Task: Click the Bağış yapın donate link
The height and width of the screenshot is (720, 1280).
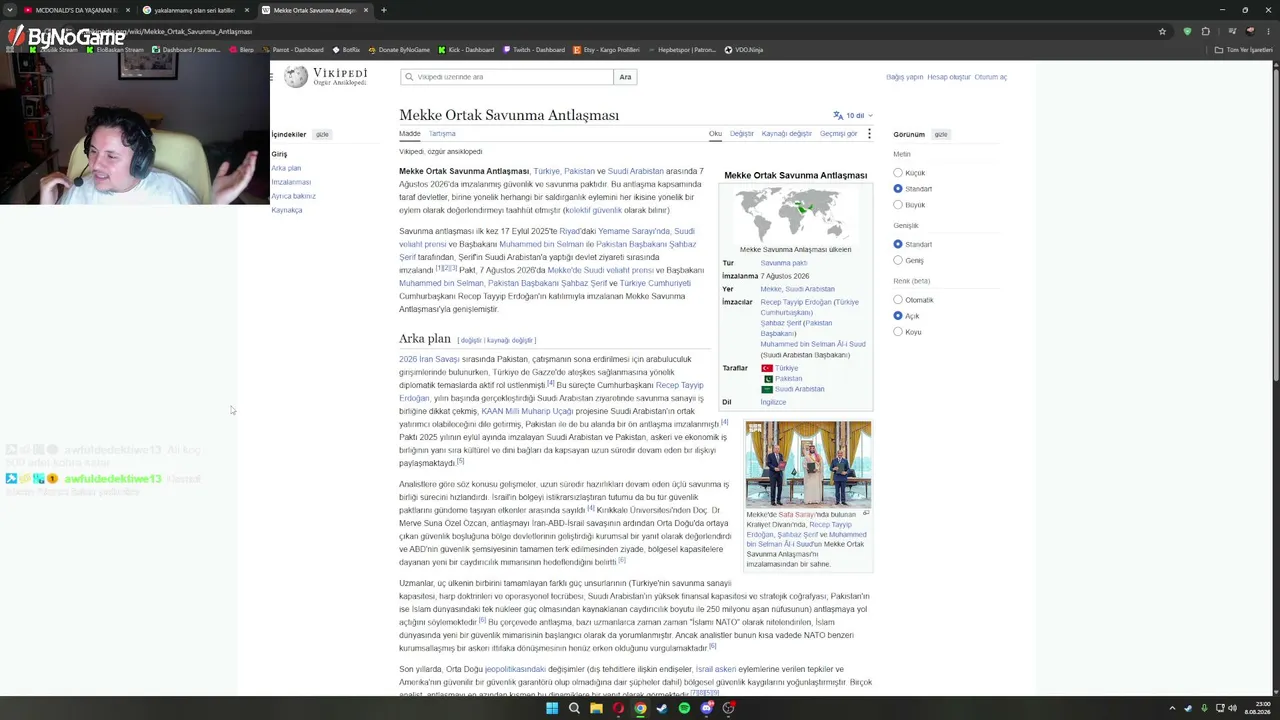Action: coord(904,77)
